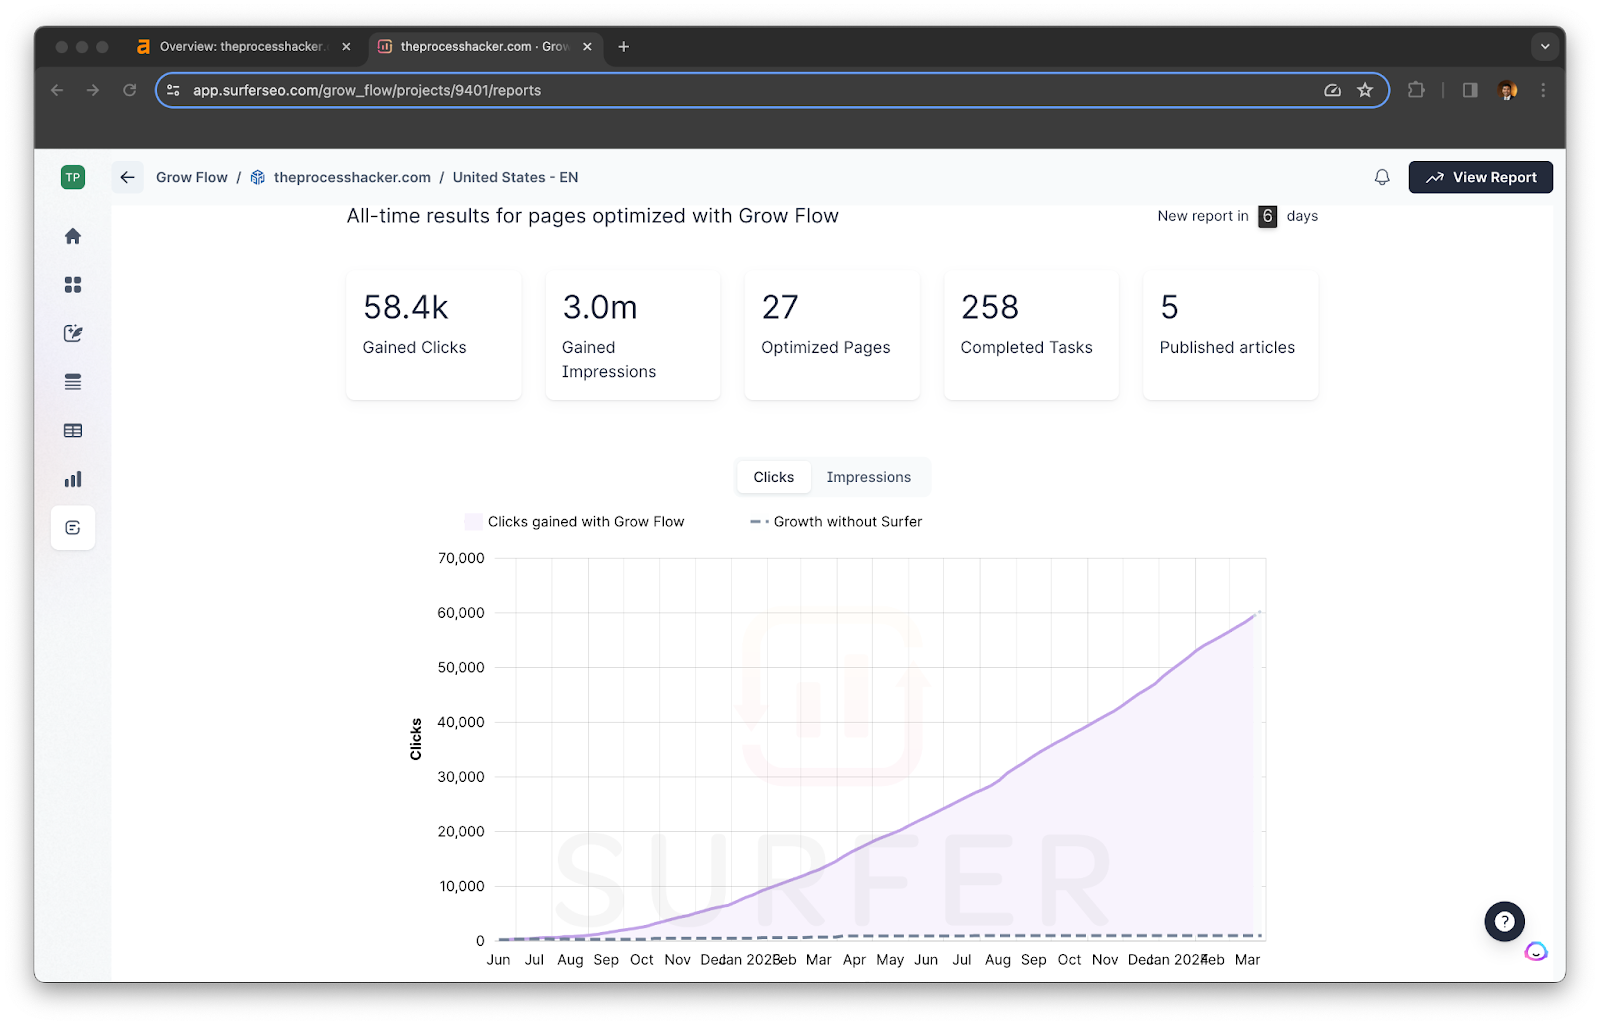Image resolution: width=1600 pixels, height=1025 pixels.
Task: Click the 258 Completed Tasks card
Action: coord(1031,335)
